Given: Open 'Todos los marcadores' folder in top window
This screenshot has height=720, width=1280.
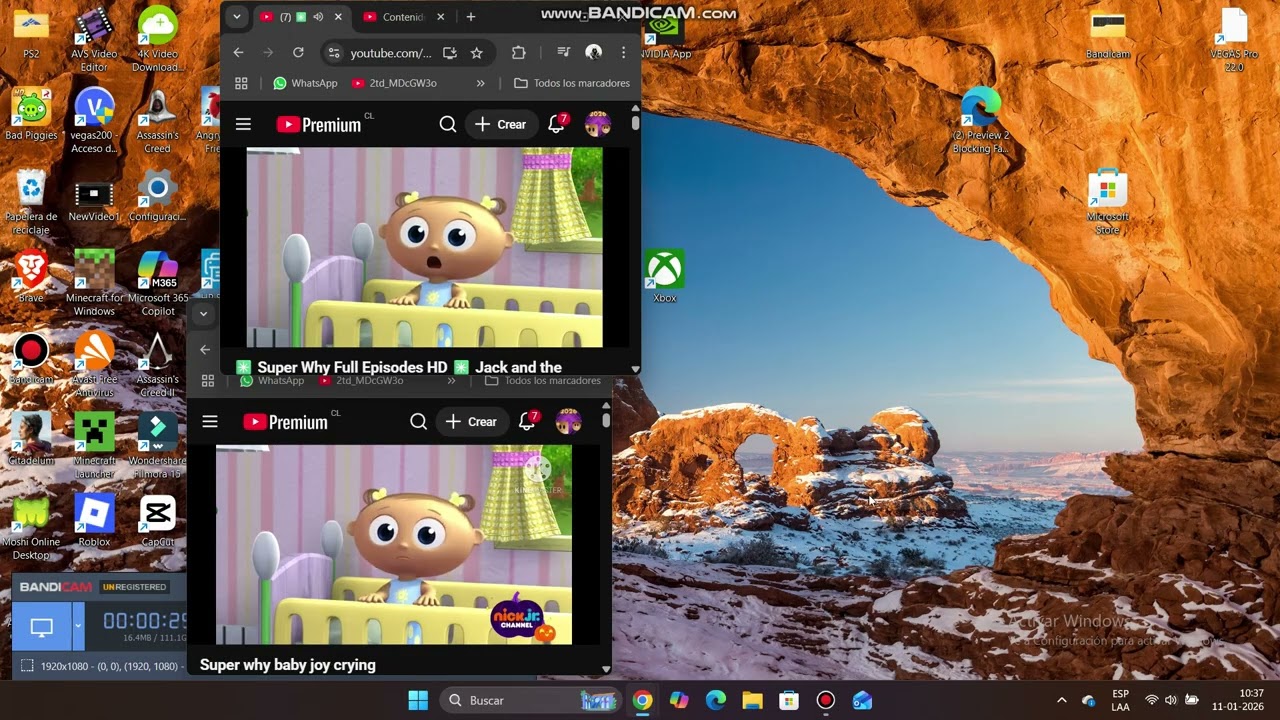Looking at the screenshot, I should click(572, 83).
